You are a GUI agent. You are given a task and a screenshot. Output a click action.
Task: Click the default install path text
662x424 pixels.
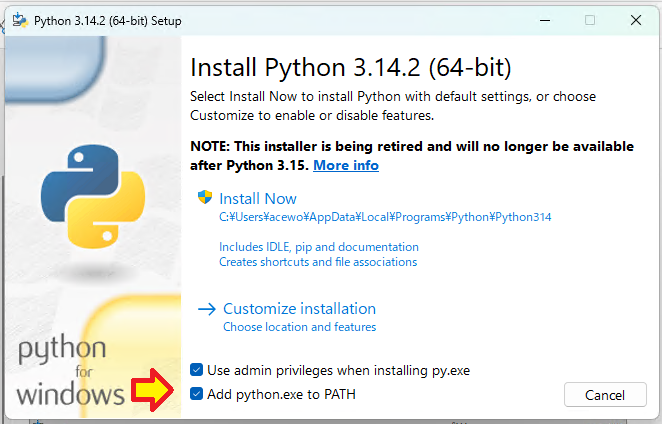click(385, 216)
